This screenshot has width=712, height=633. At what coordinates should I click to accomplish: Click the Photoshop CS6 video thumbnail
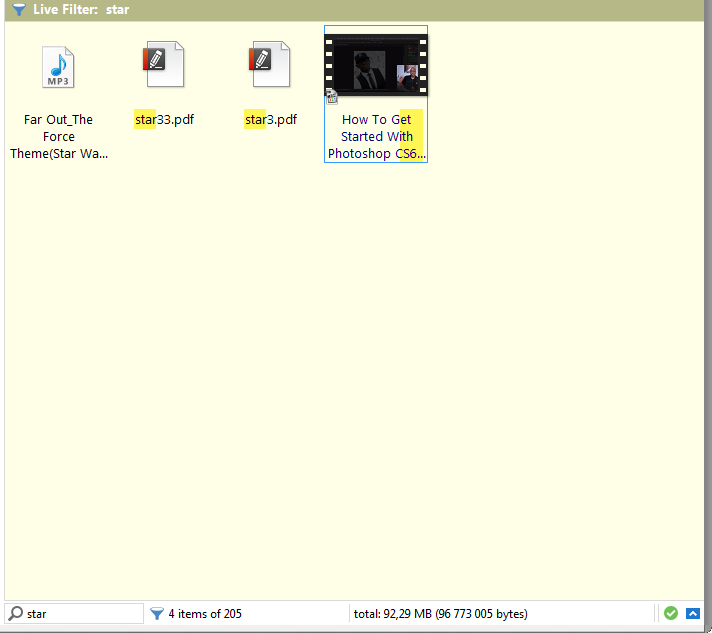(376, 66)
